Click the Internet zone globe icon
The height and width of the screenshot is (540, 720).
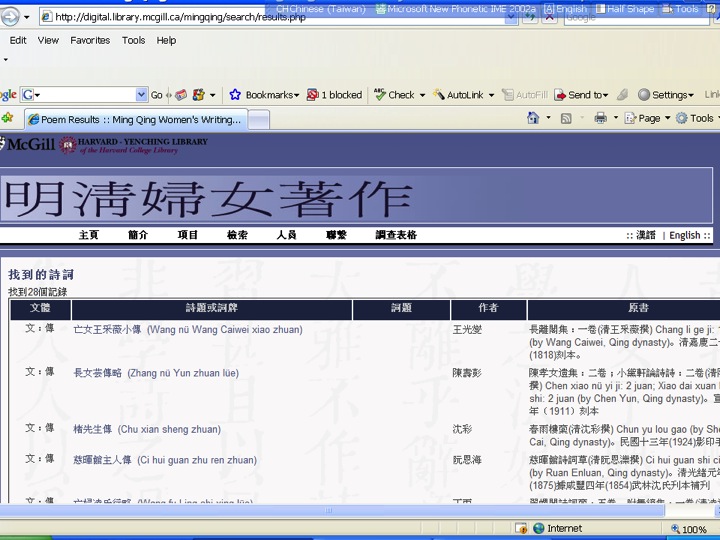(x=538, y=529)
